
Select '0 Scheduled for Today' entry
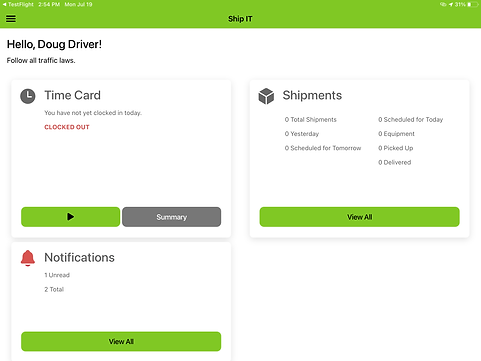(x=410, y=119)
